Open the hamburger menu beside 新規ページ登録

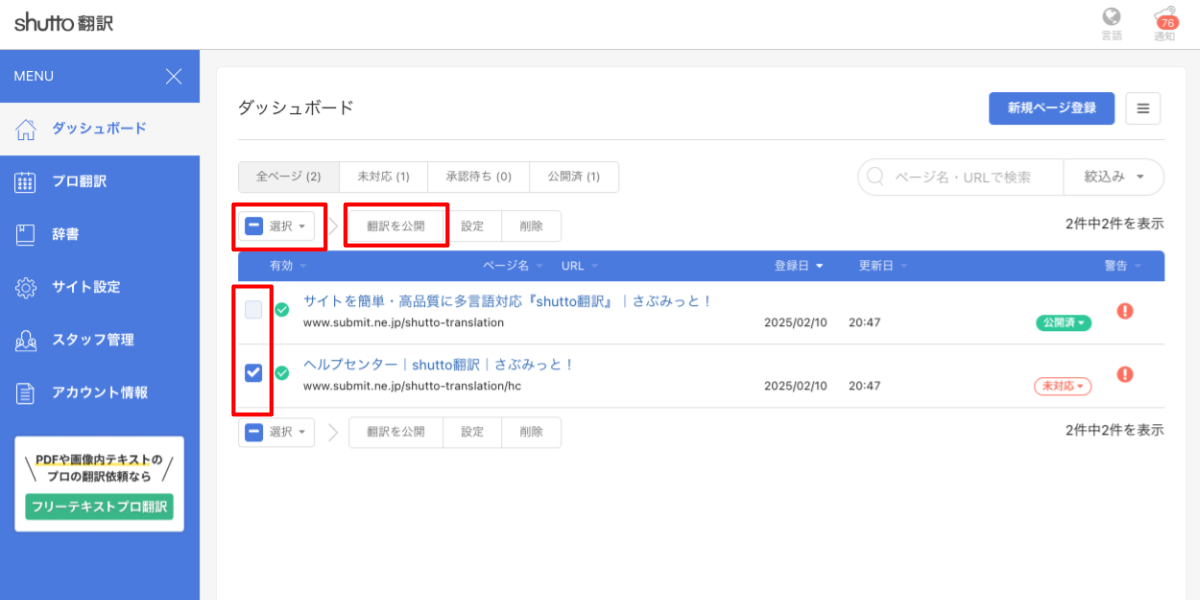coord(1143,108)
